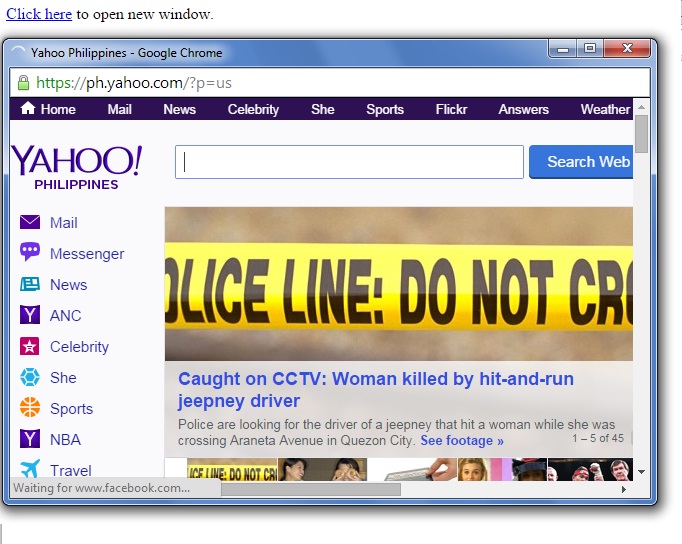
Task: Click the News newspaper icon in sidebar
Action: [x=30, y=284]
